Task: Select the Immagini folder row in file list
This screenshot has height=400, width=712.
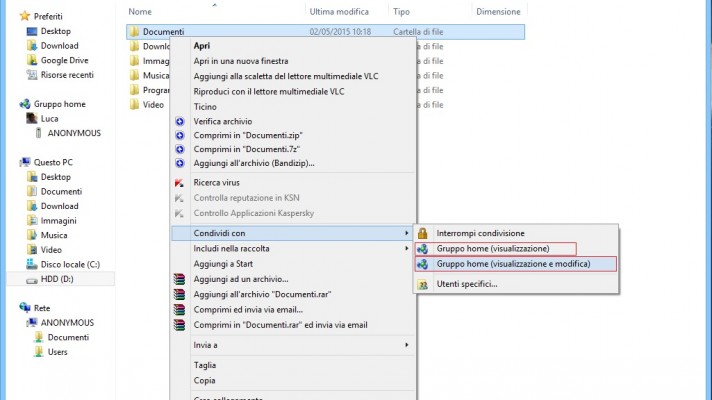Action: [x=156, y=61]
